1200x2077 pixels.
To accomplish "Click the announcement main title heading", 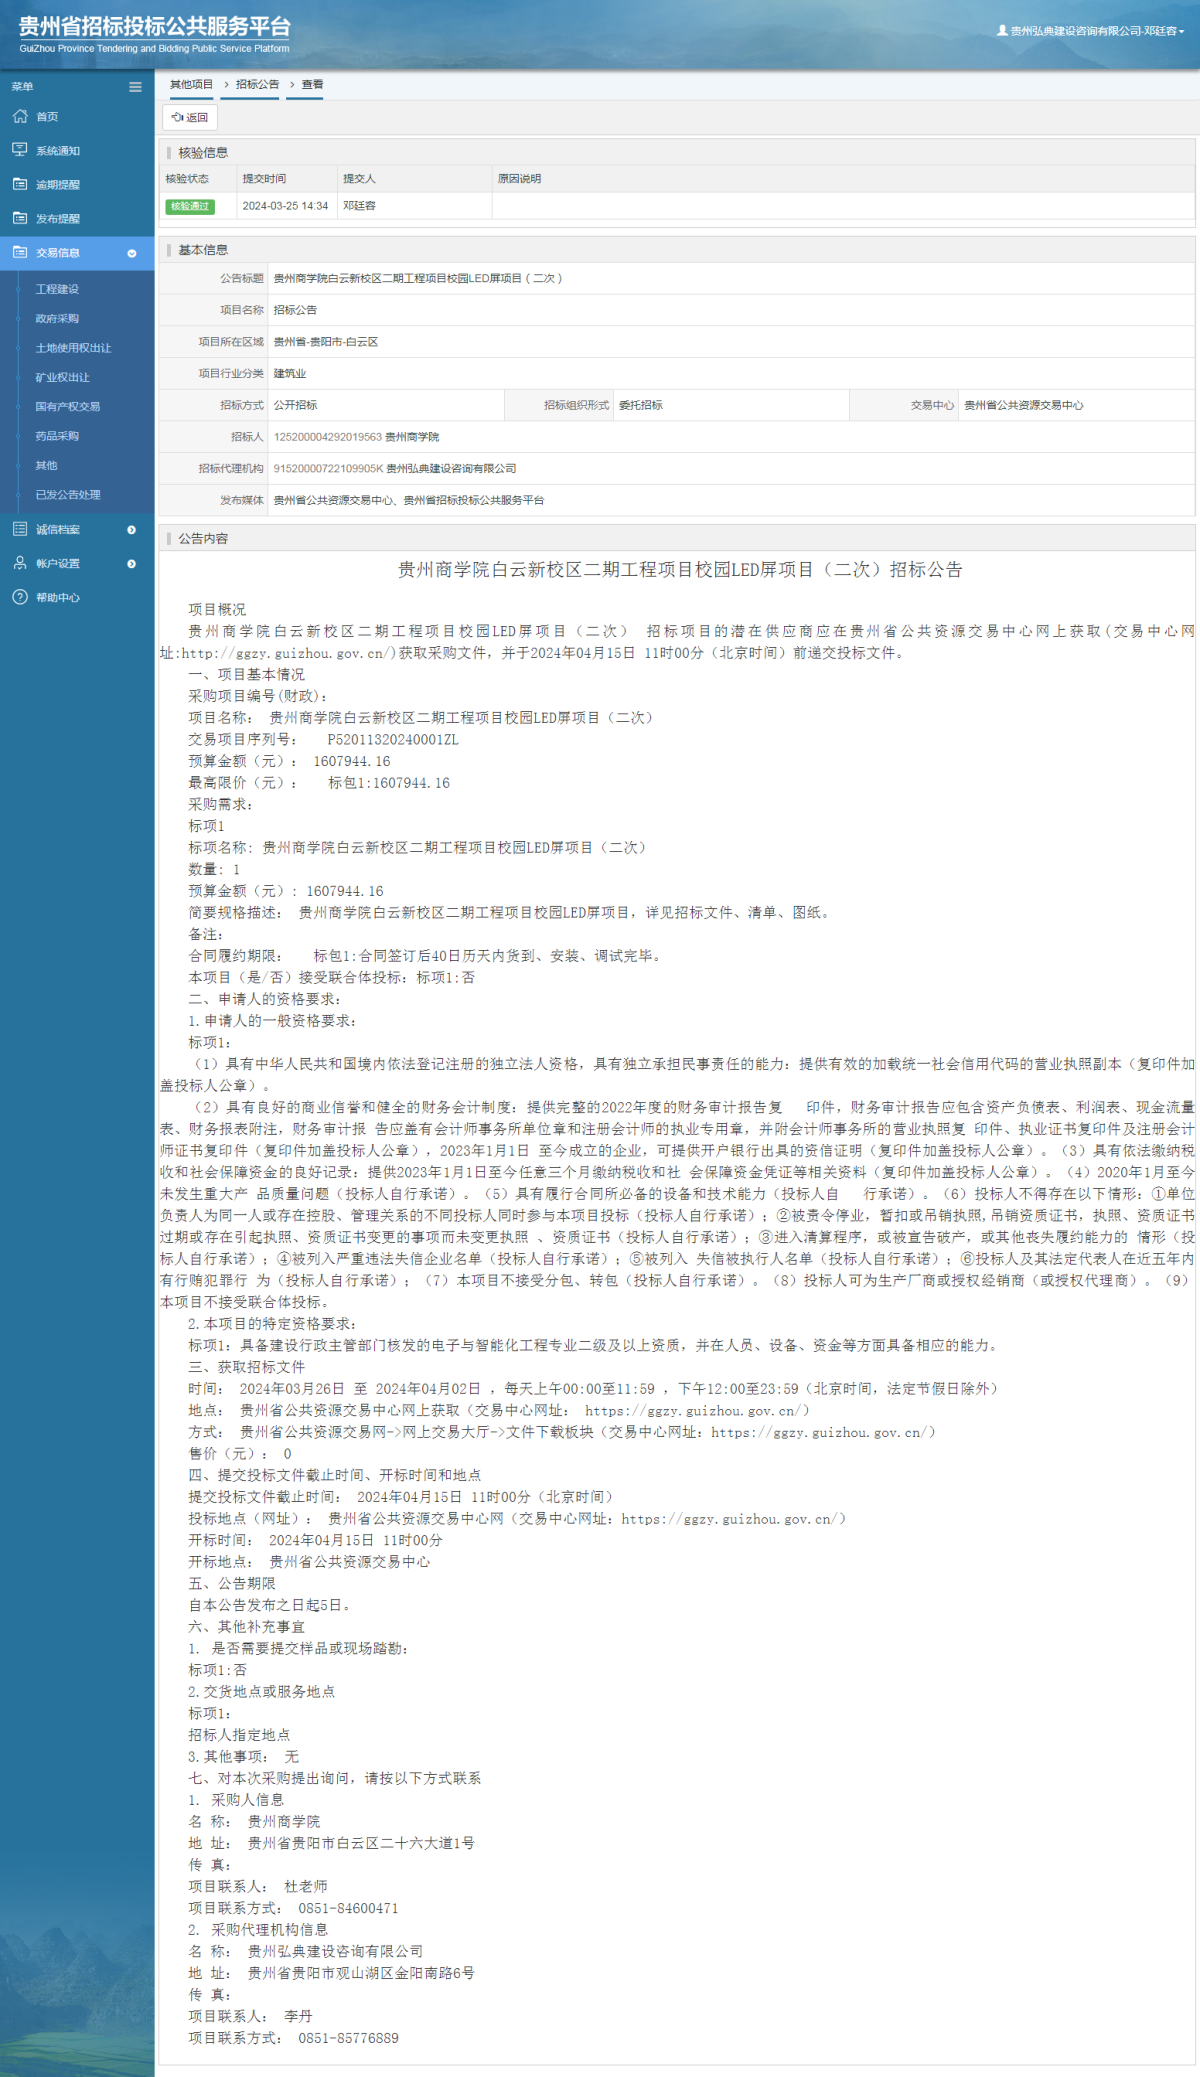I will click(680, 570).
